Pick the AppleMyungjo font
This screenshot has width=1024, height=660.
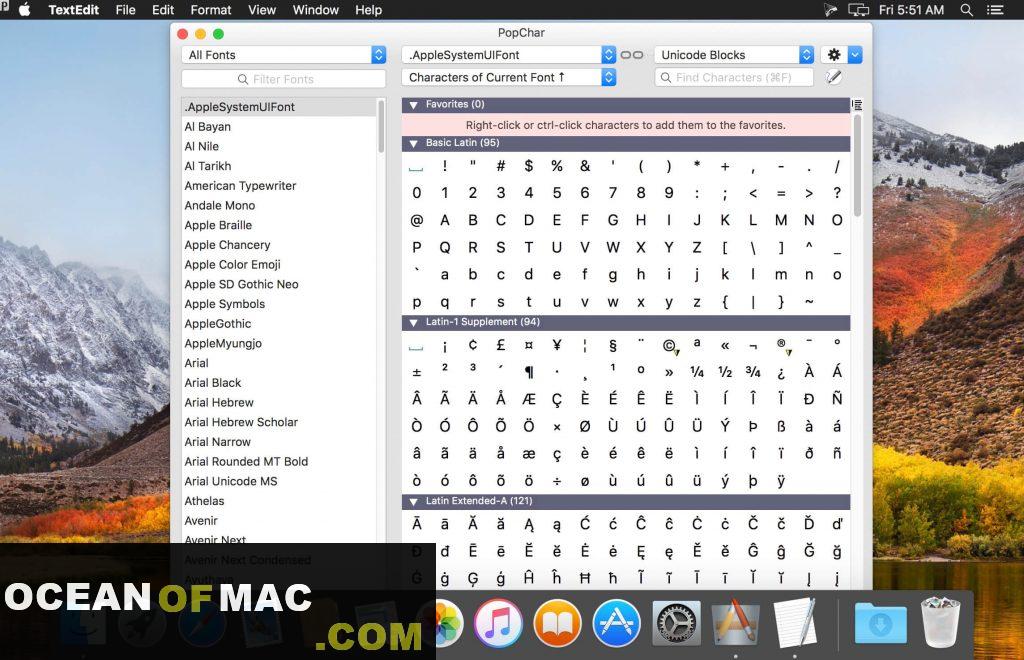(x=223, y=343)
